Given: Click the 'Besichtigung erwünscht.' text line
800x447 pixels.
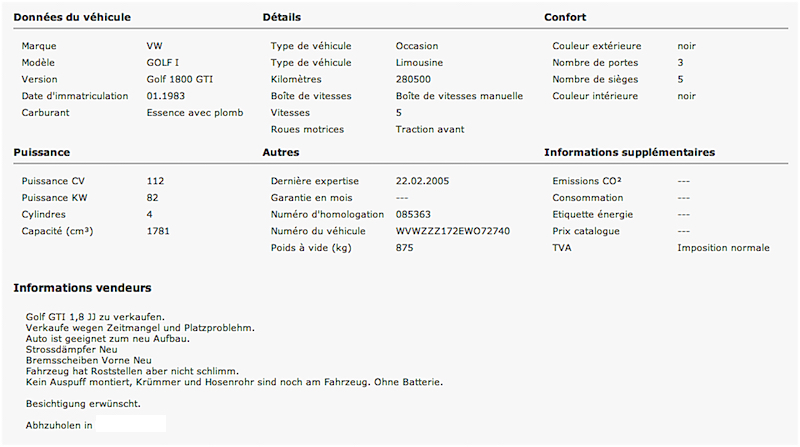Looking at the screenshot, I should pyautogui.click(x=83, y=404).
